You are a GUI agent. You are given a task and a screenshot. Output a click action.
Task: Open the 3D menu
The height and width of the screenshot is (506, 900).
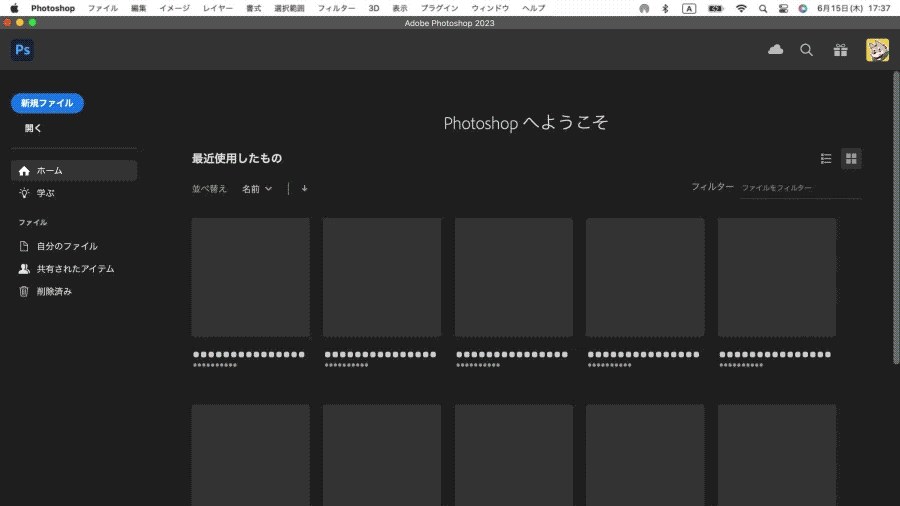click(374, 8)
